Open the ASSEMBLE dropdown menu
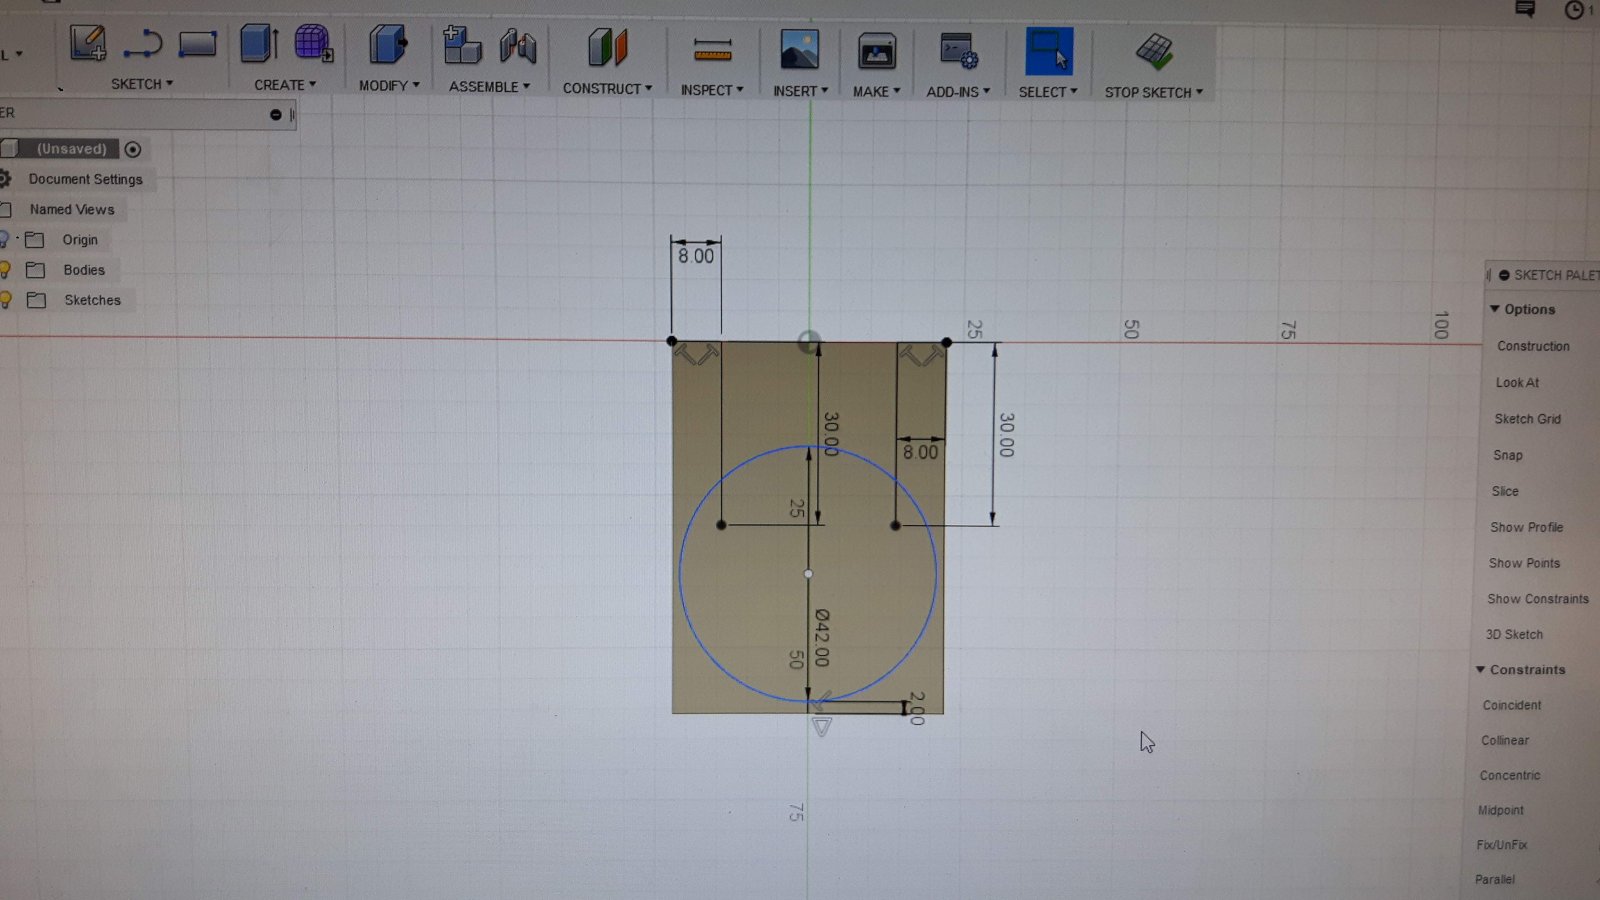This screenshot has width=1600, height=900. (x=489, y=87)
